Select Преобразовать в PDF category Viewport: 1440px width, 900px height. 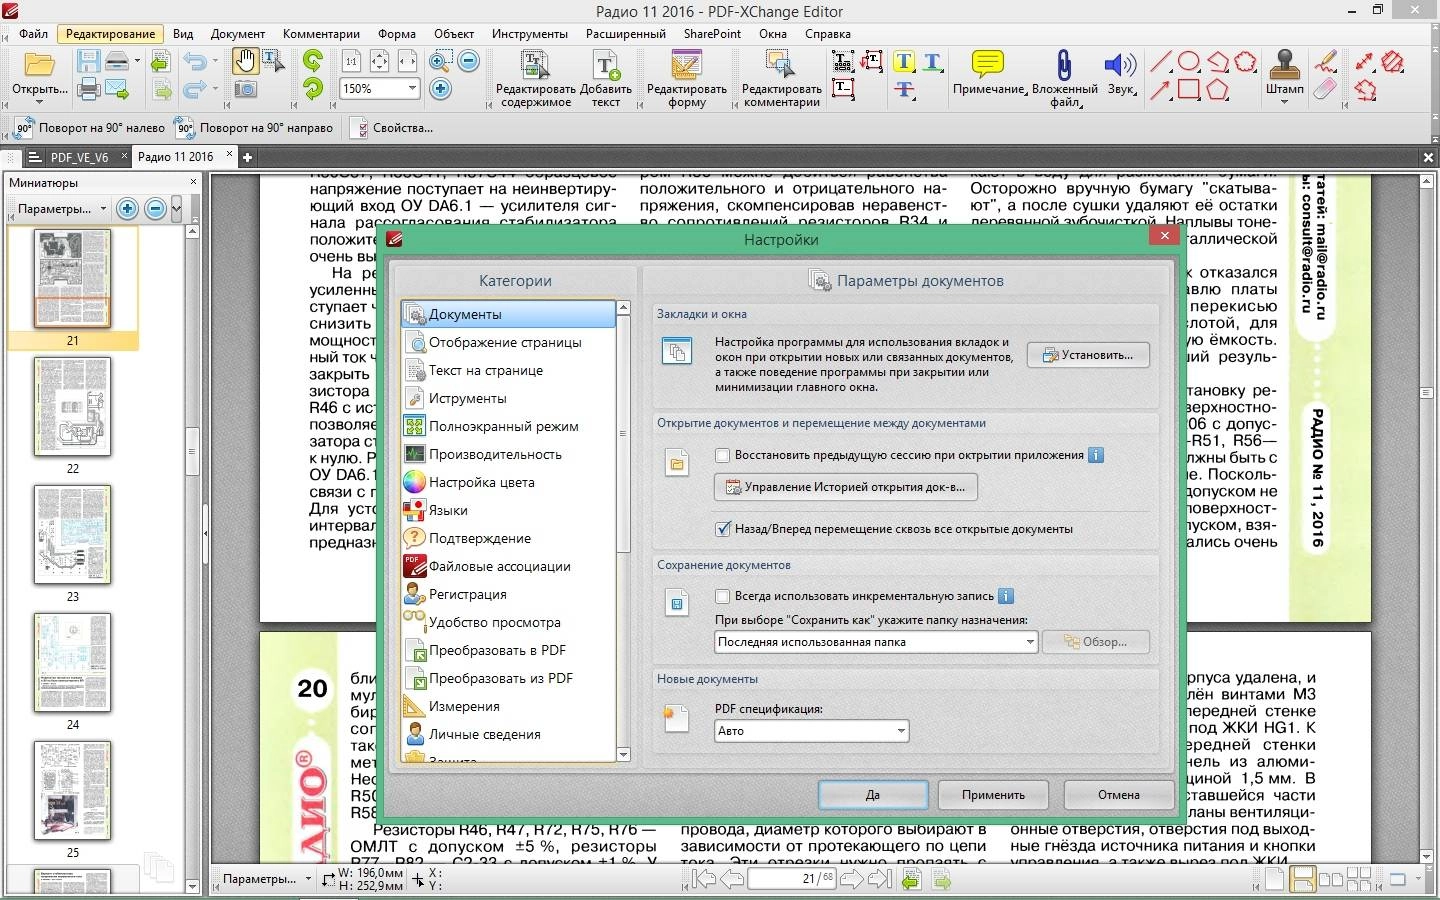click(x=508, y=650)
